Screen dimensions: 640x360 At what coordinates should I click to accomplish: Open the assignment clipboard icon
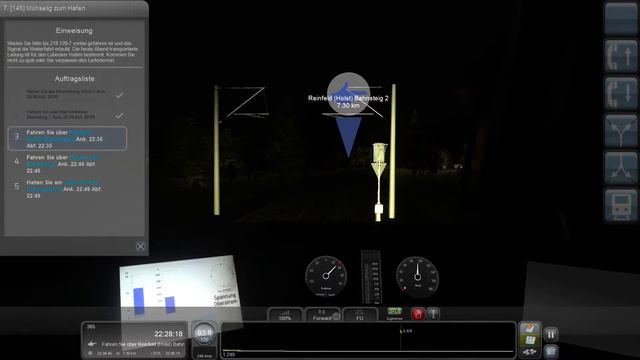coord(530,328)
